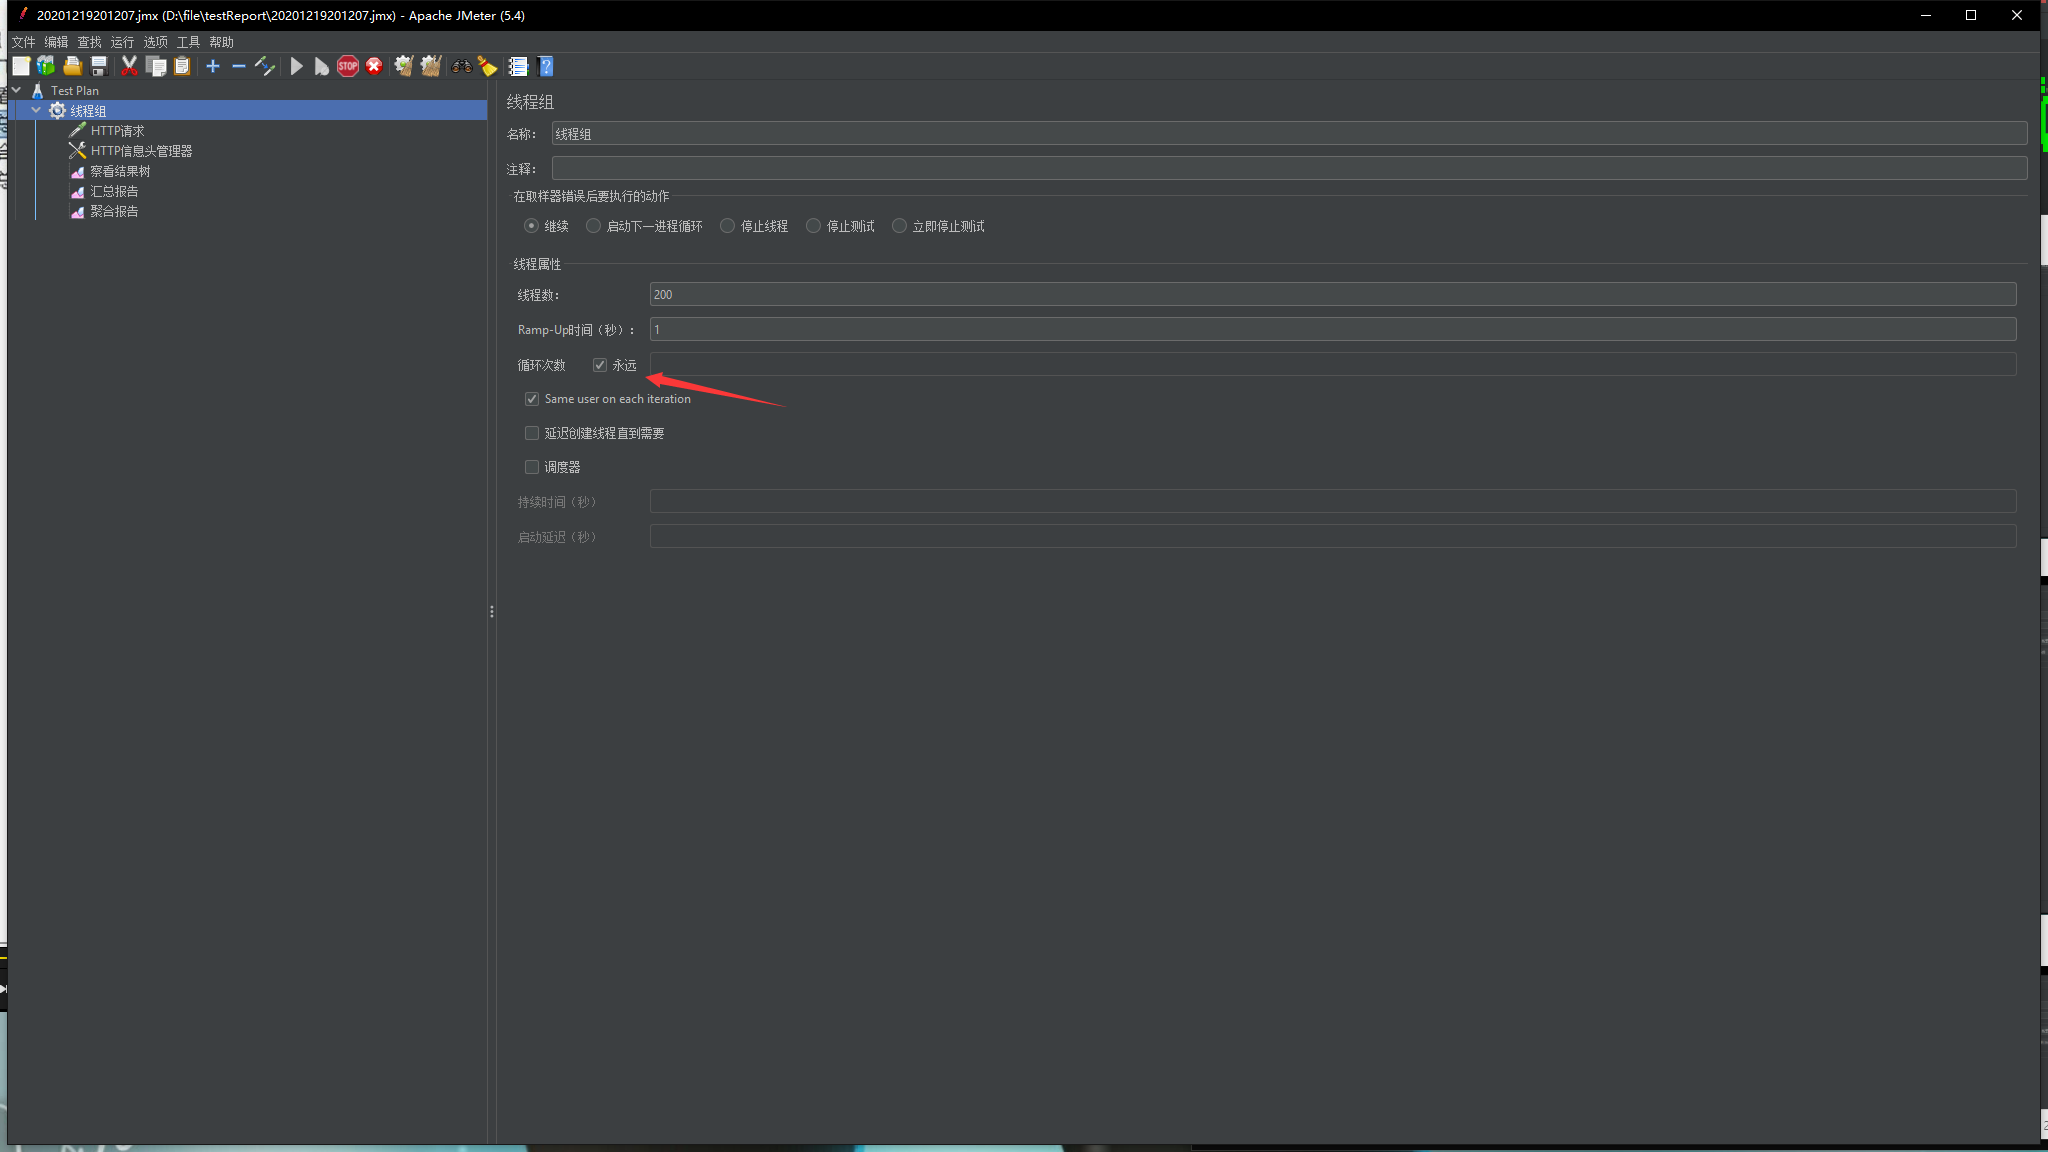Screen dimensions: 2048x1152
Task: Select the 停止线程 radio button
Action: [x=727, y=226]
